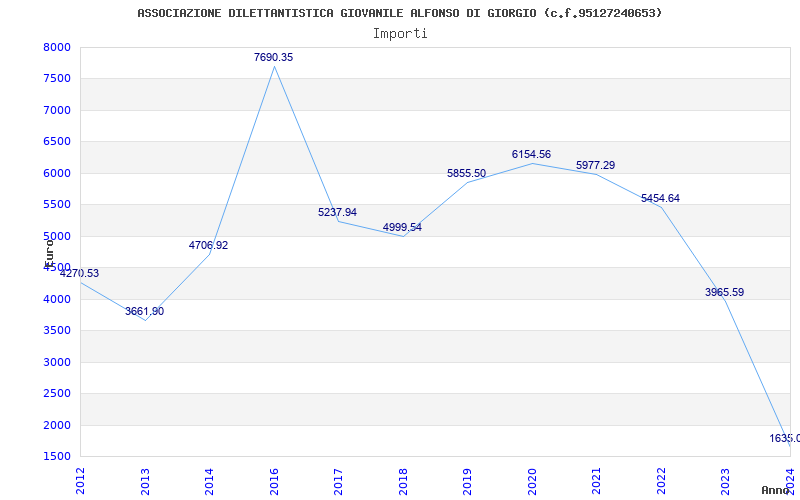Click the y-axis value 6500

click(57, 141)
